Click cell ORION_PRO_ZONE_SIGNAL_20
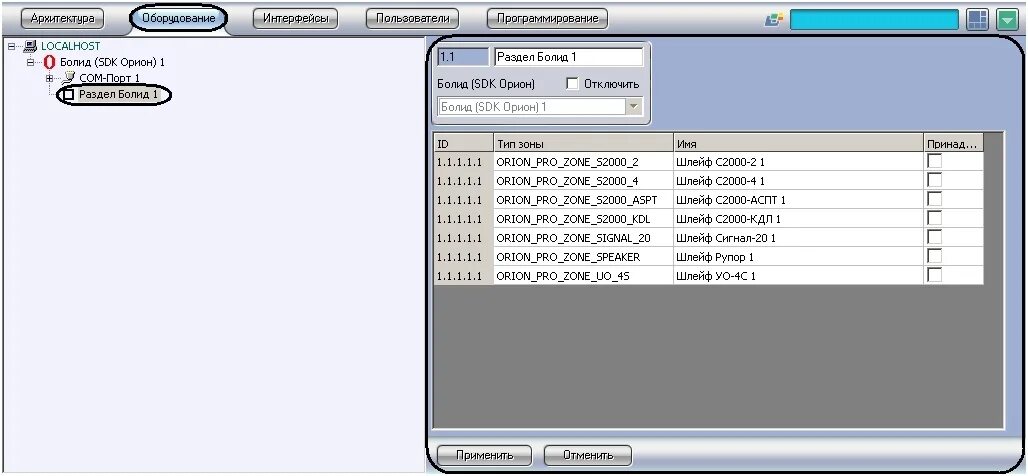Screen dimensions: 1028x476 point(583,237)
